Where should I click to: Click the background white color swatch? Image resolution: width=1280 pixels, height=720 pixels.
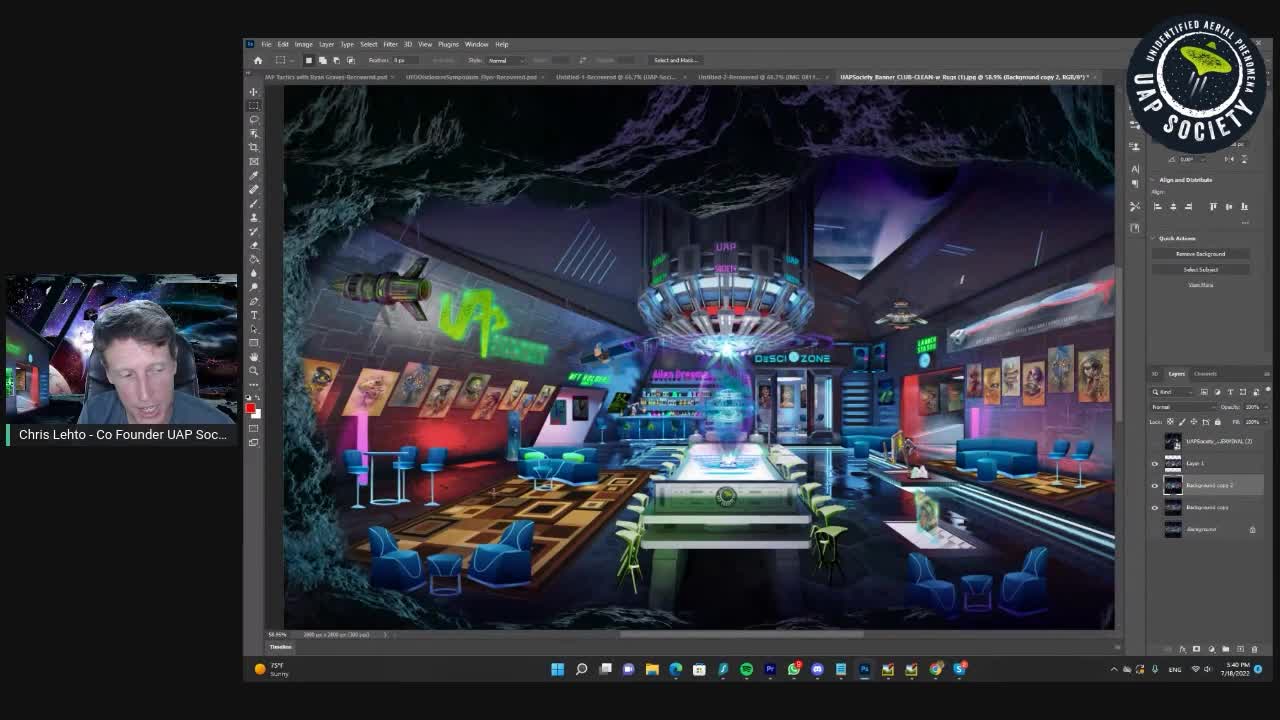click(x=257, y=413)
